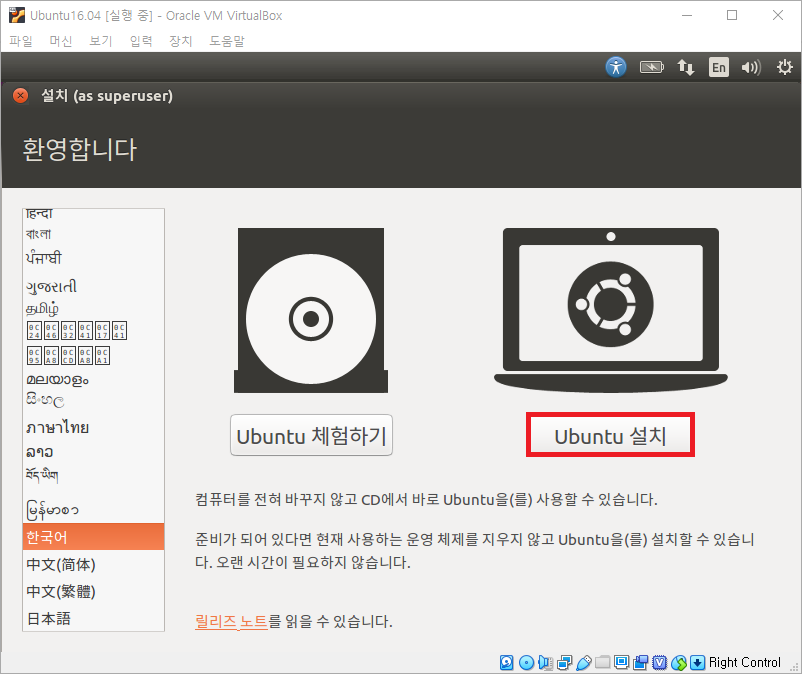This screenshot has width=802, height=674.
Task: Click the host key arrow icon
Action: pos(697,662)
